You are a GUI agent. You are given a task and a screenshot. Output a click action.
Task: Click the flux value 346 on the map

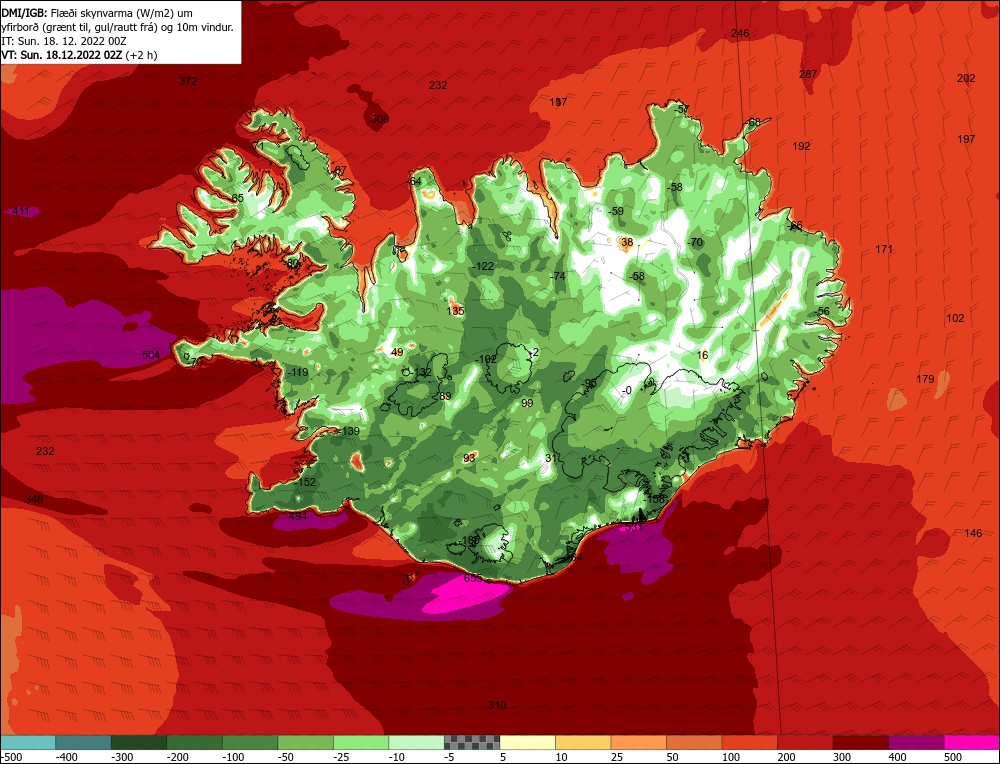[x=34, y=499]
